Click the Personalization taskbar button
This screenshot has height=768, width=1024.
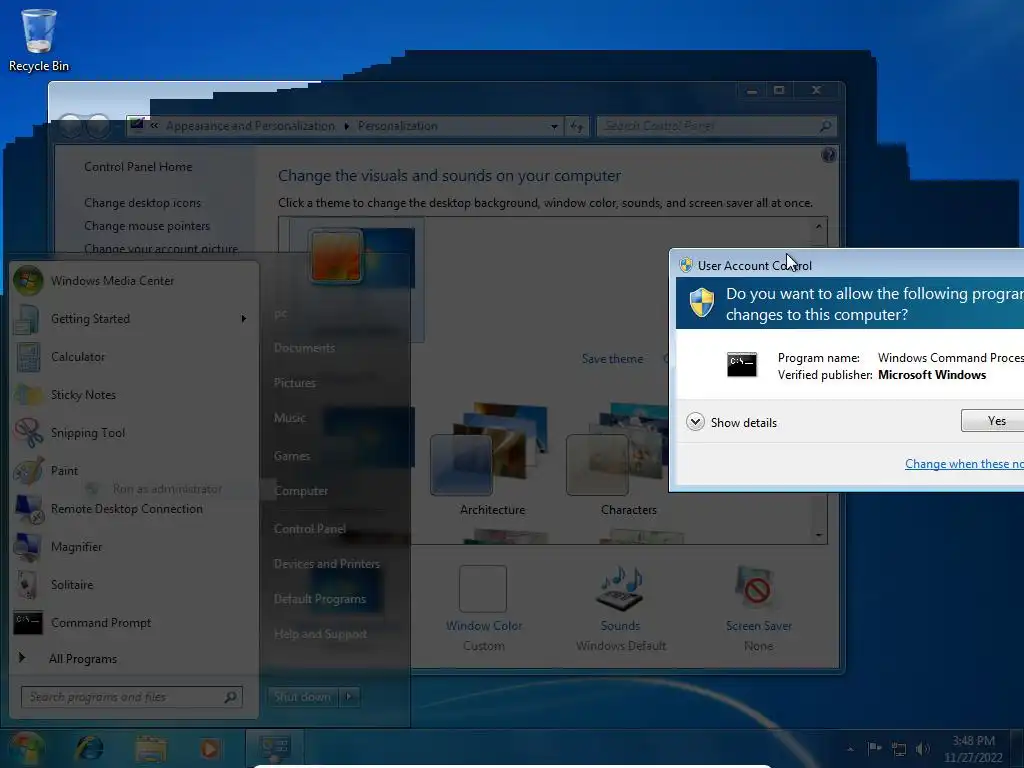click(274, 748)
